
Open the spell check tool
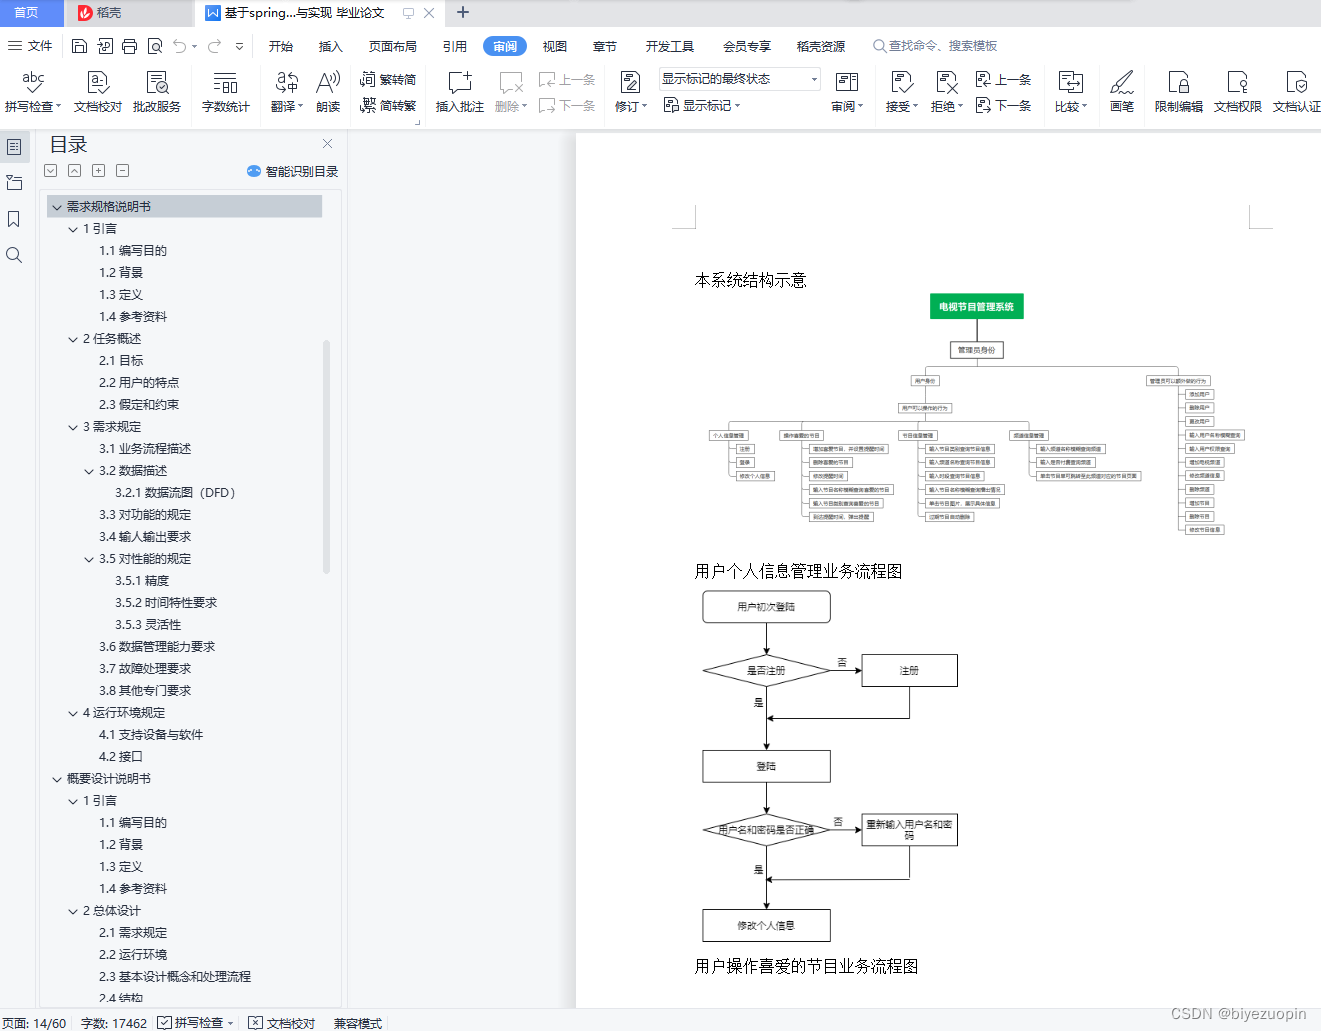[33, 91]
